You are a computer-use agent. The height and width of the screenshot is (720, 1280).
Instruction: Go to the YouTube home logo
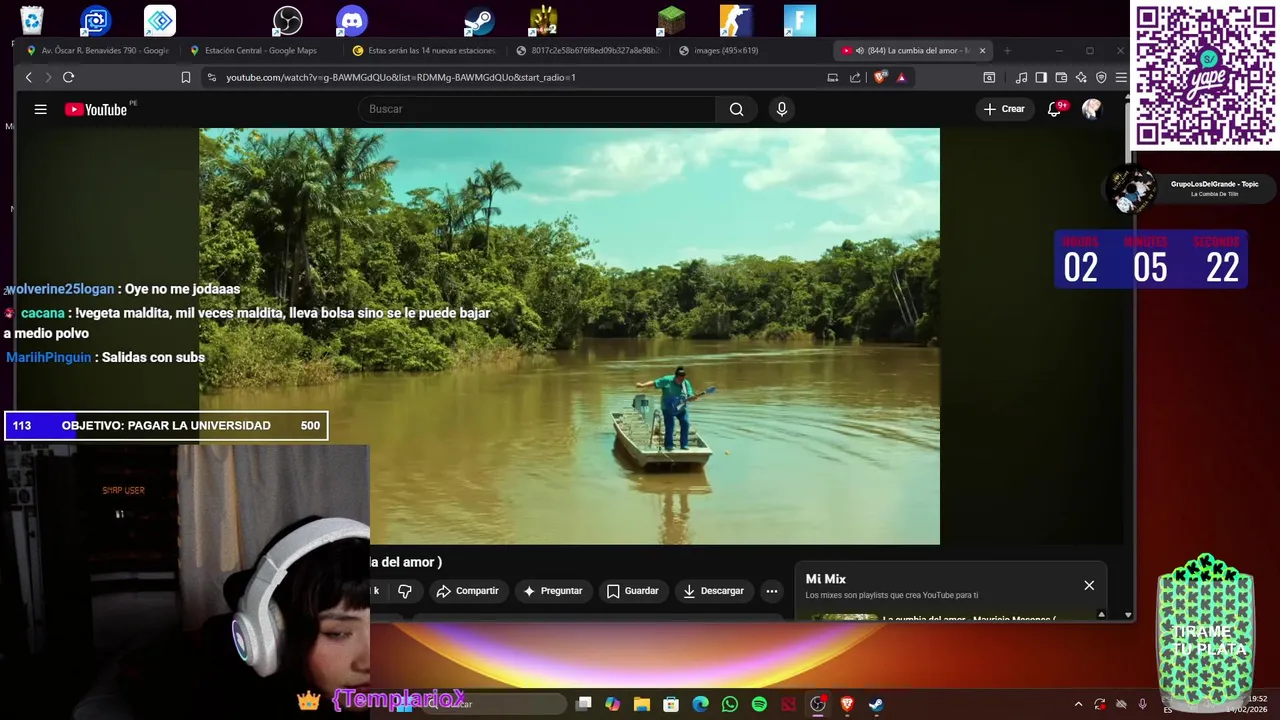pyautogui.click(x=97, y=109)
